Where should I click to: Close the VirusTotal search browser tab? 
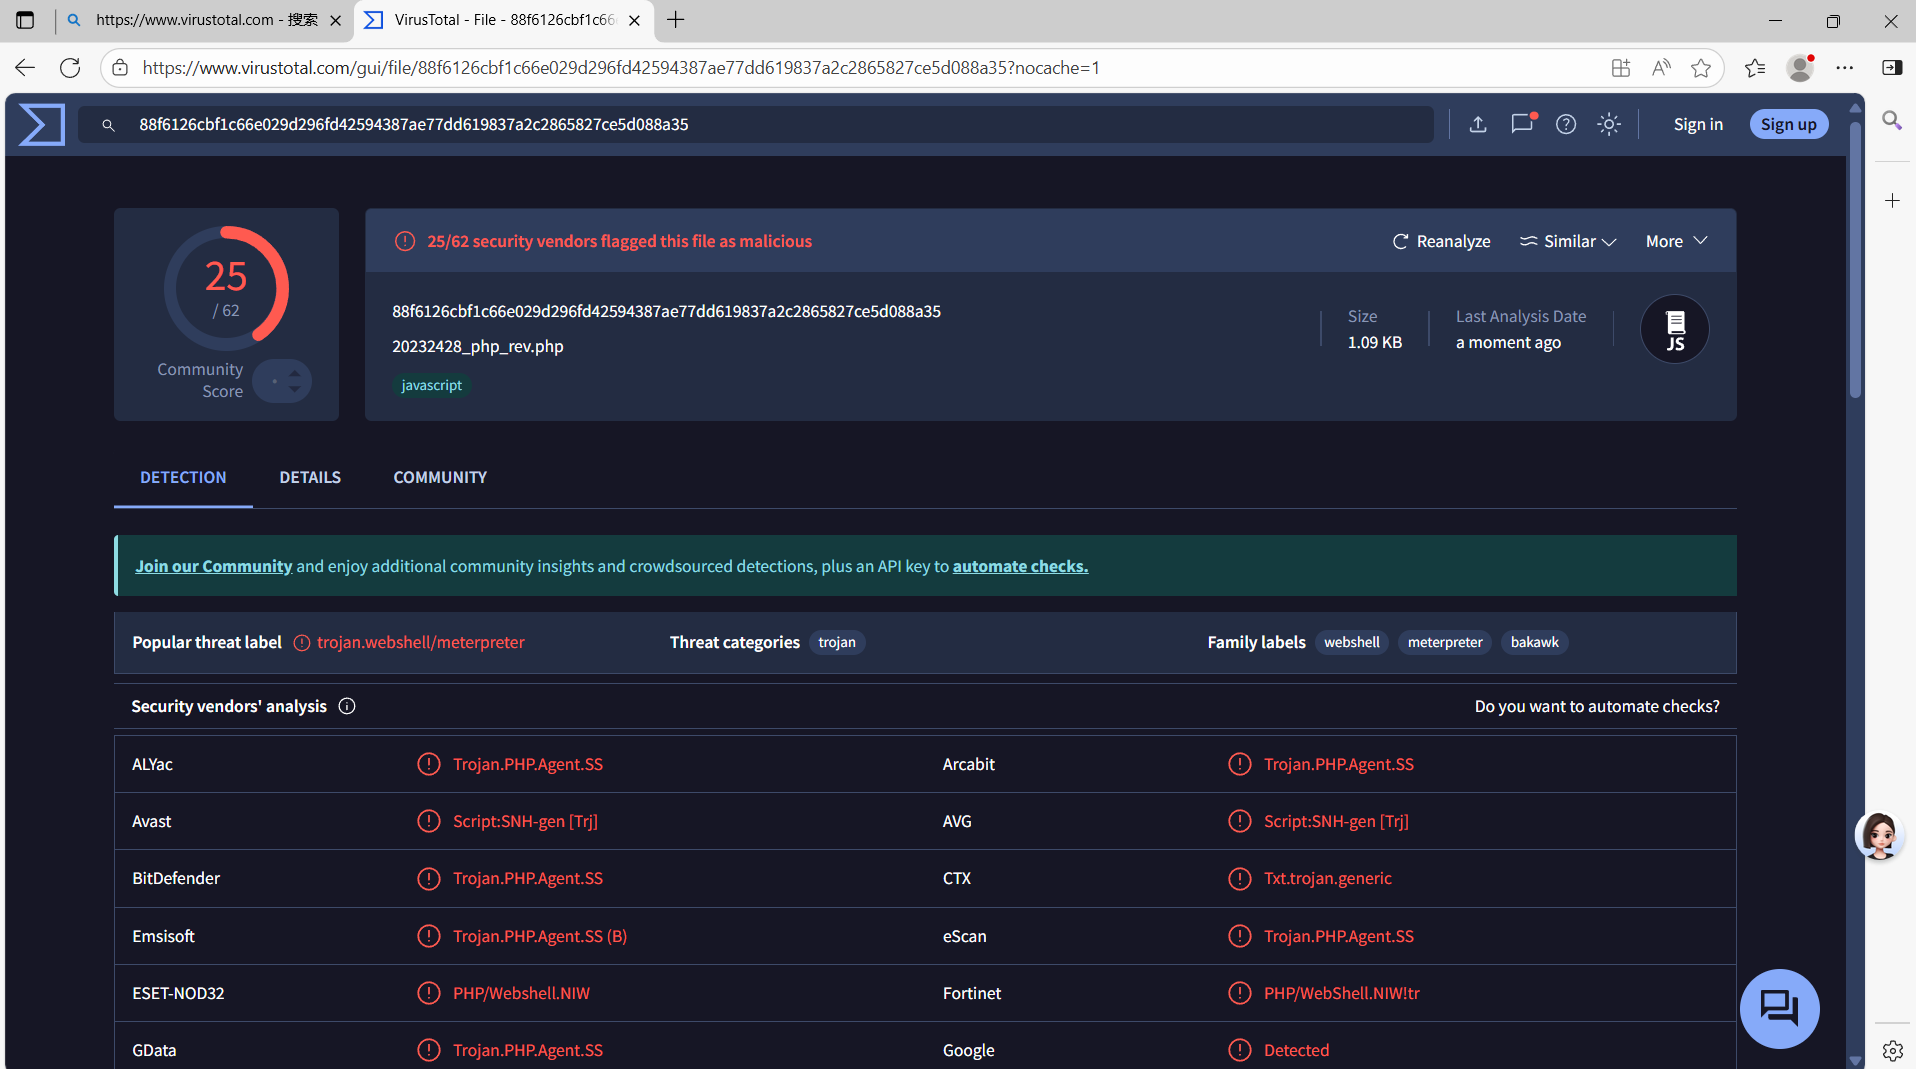click(x=335, y=20)
